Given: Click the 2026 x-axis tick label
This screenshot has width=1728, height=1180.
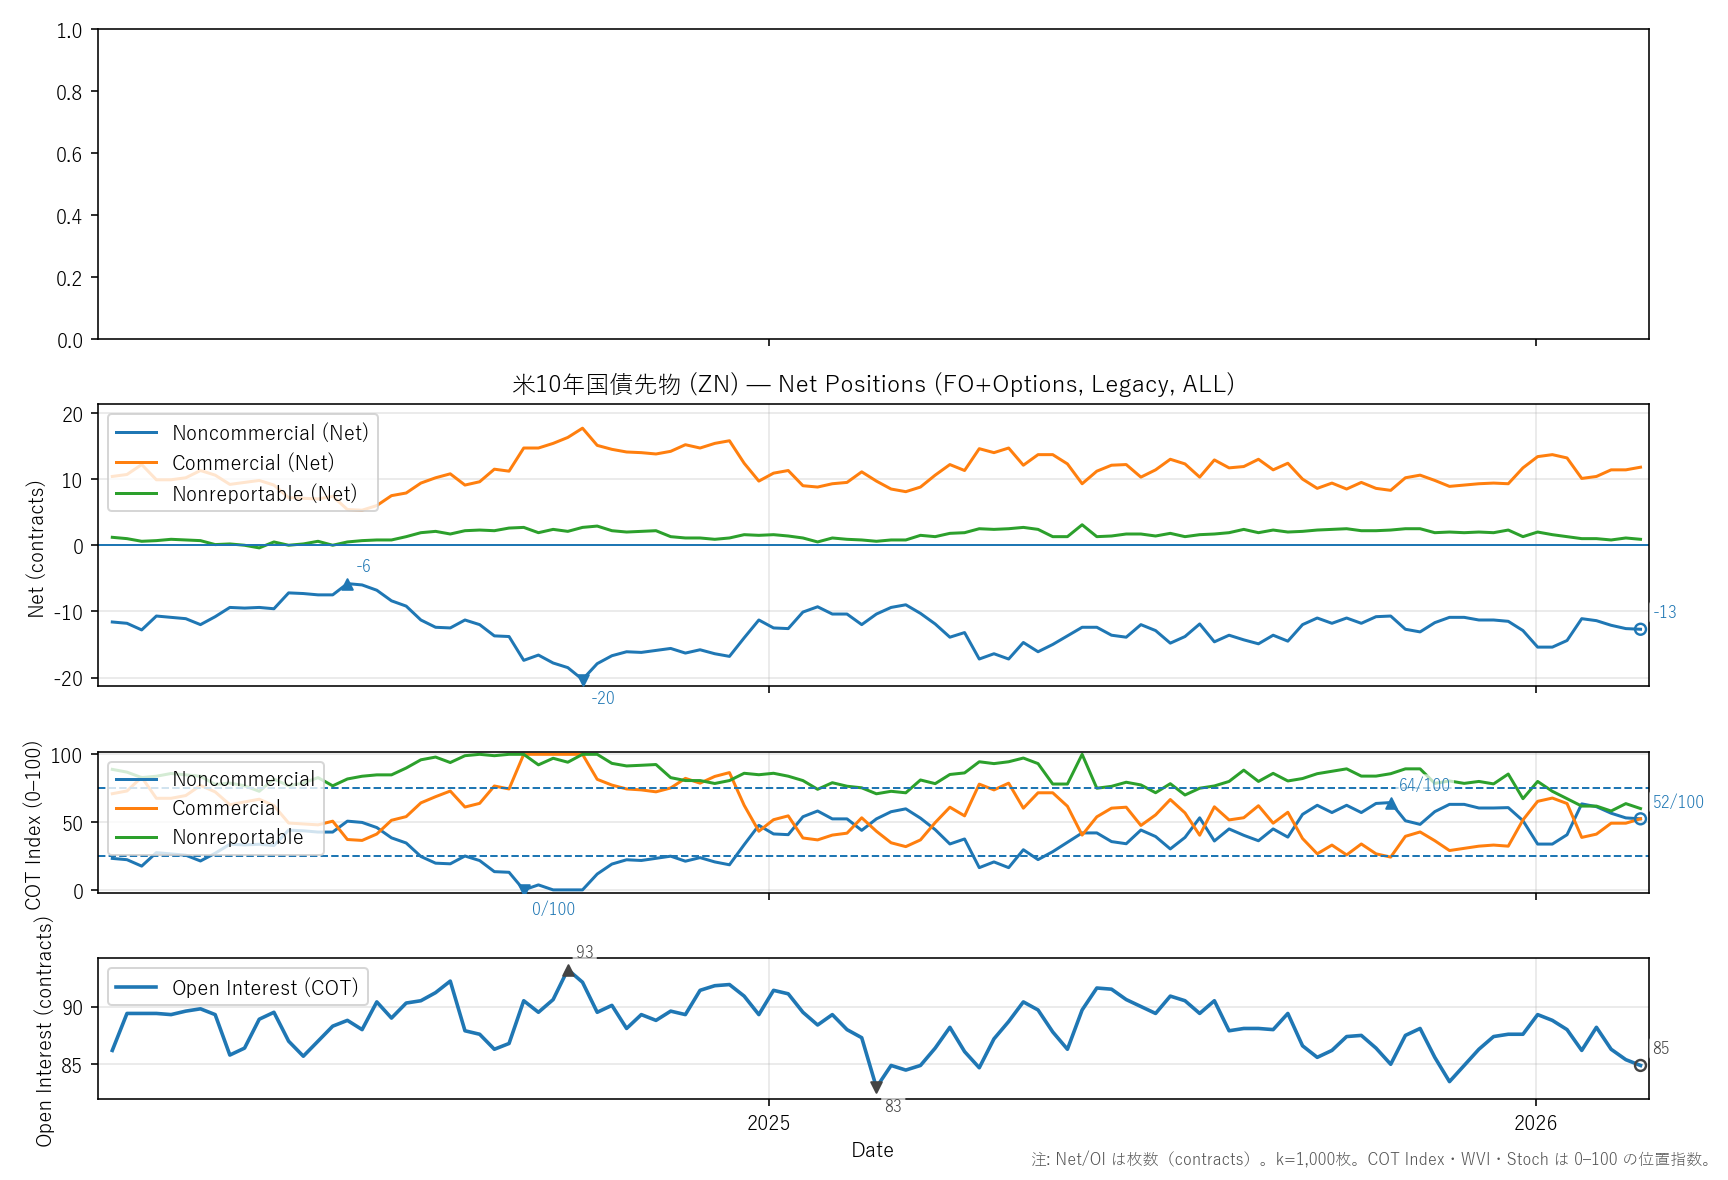Looking at the screenshot, I should [x=1535, y=1123].
